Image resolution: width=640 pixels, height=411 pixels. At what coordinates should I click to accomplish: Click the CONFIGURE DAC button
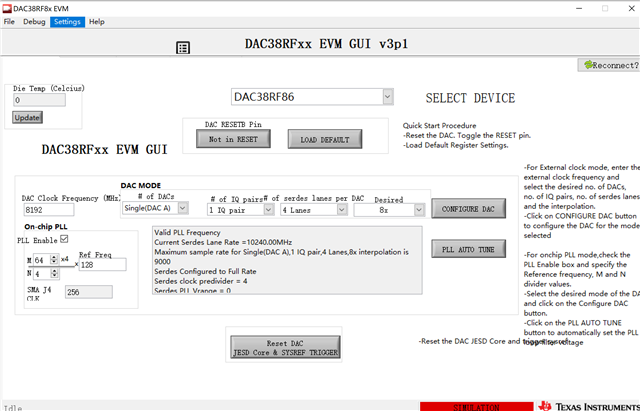tap(468, 209)
